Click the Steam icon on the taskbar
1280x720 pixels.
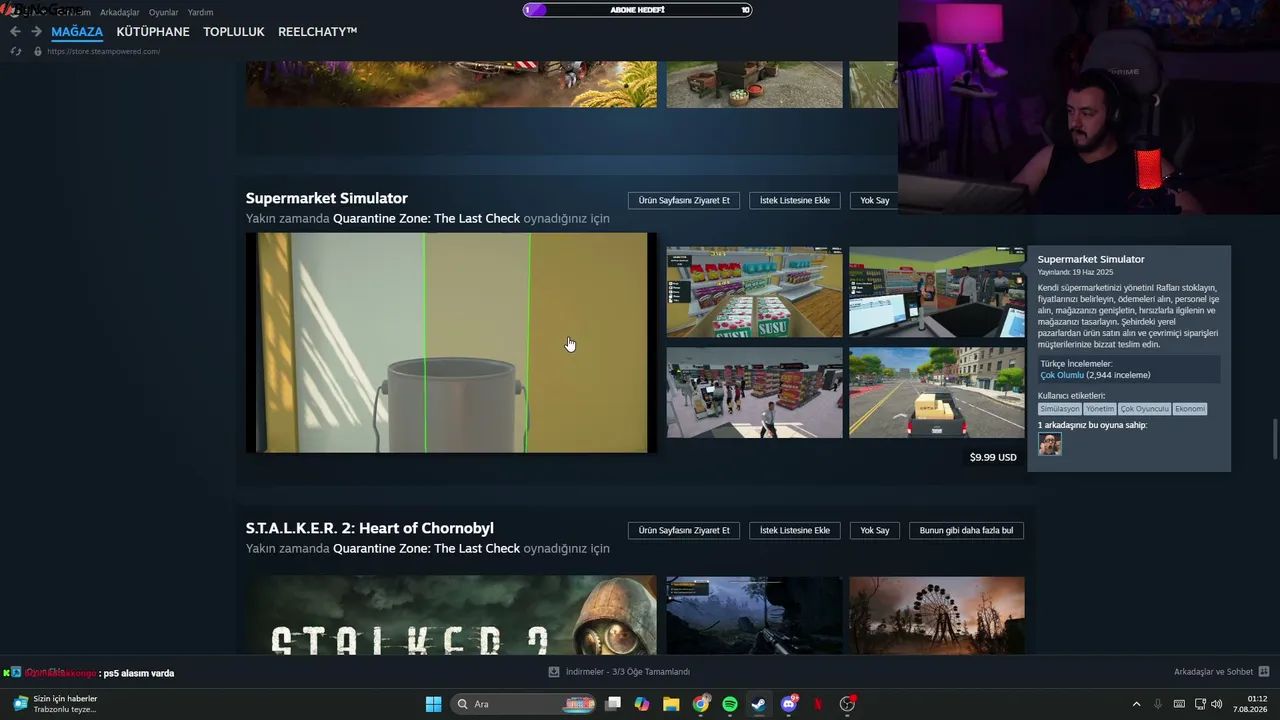[x=759, y=704]
